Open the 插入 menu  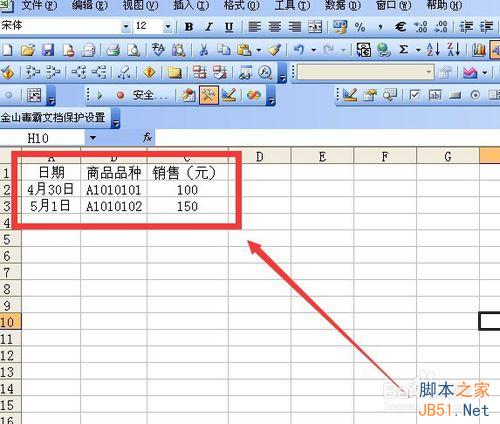point(191,6)
